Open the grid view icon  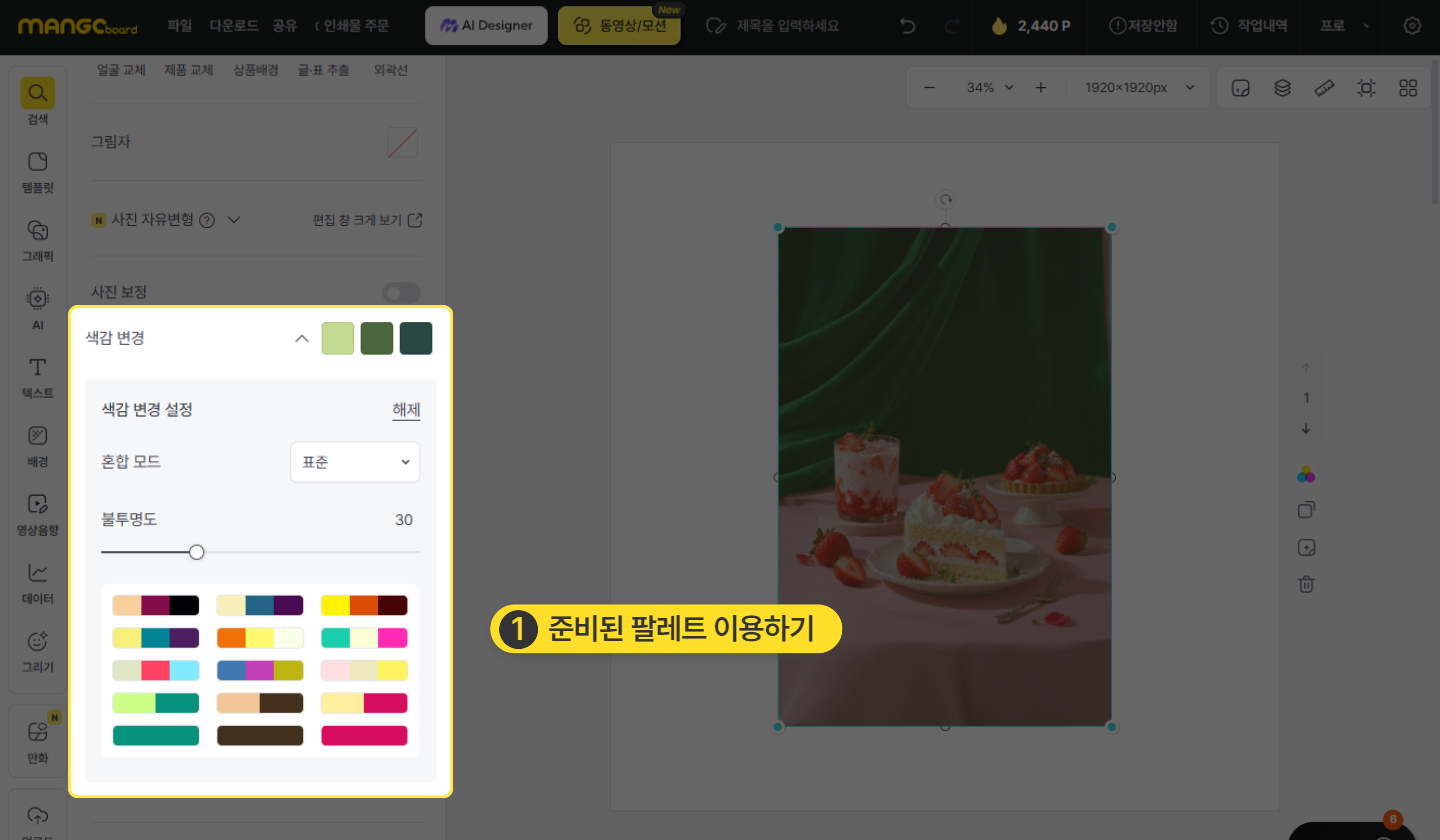[x=1408, y=88]
